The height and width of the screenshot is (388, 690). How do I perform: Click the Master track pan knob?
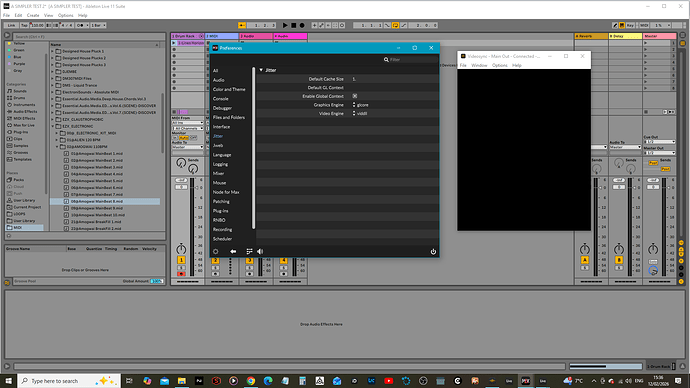coord(653,249)
